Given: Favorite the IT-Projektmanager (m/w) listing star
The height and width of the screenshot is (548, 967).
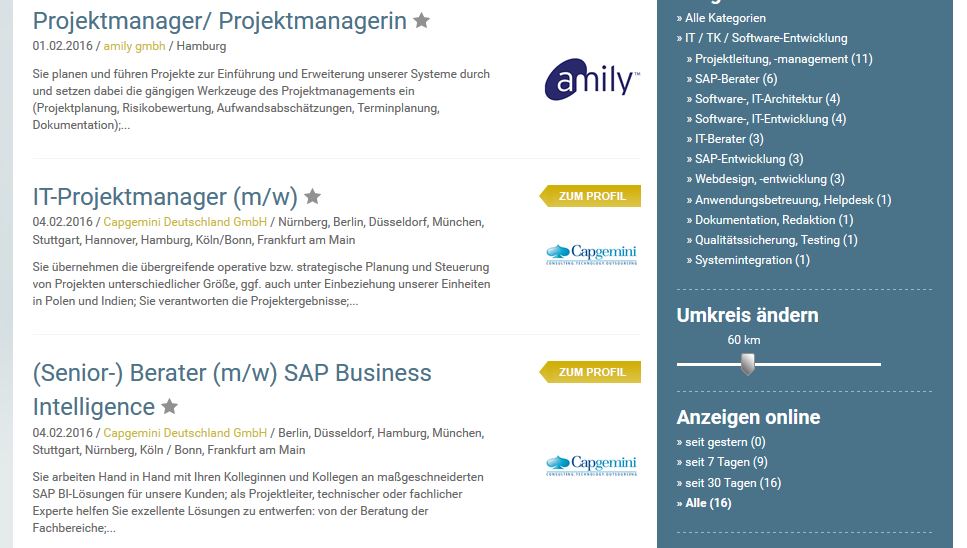Looking at the screenshot, I should tap(312, 197).
